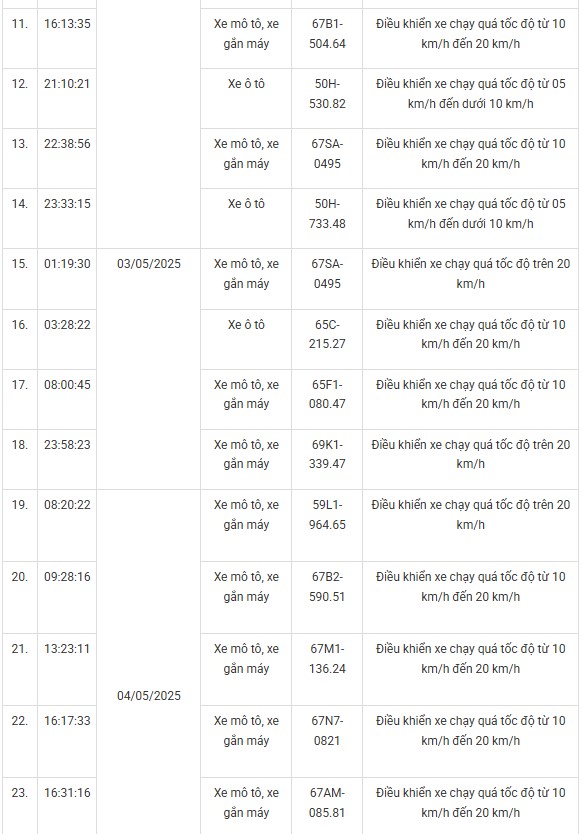Select time 16:13:35 in row 11

pyautogui.click(x=67, y=24)
